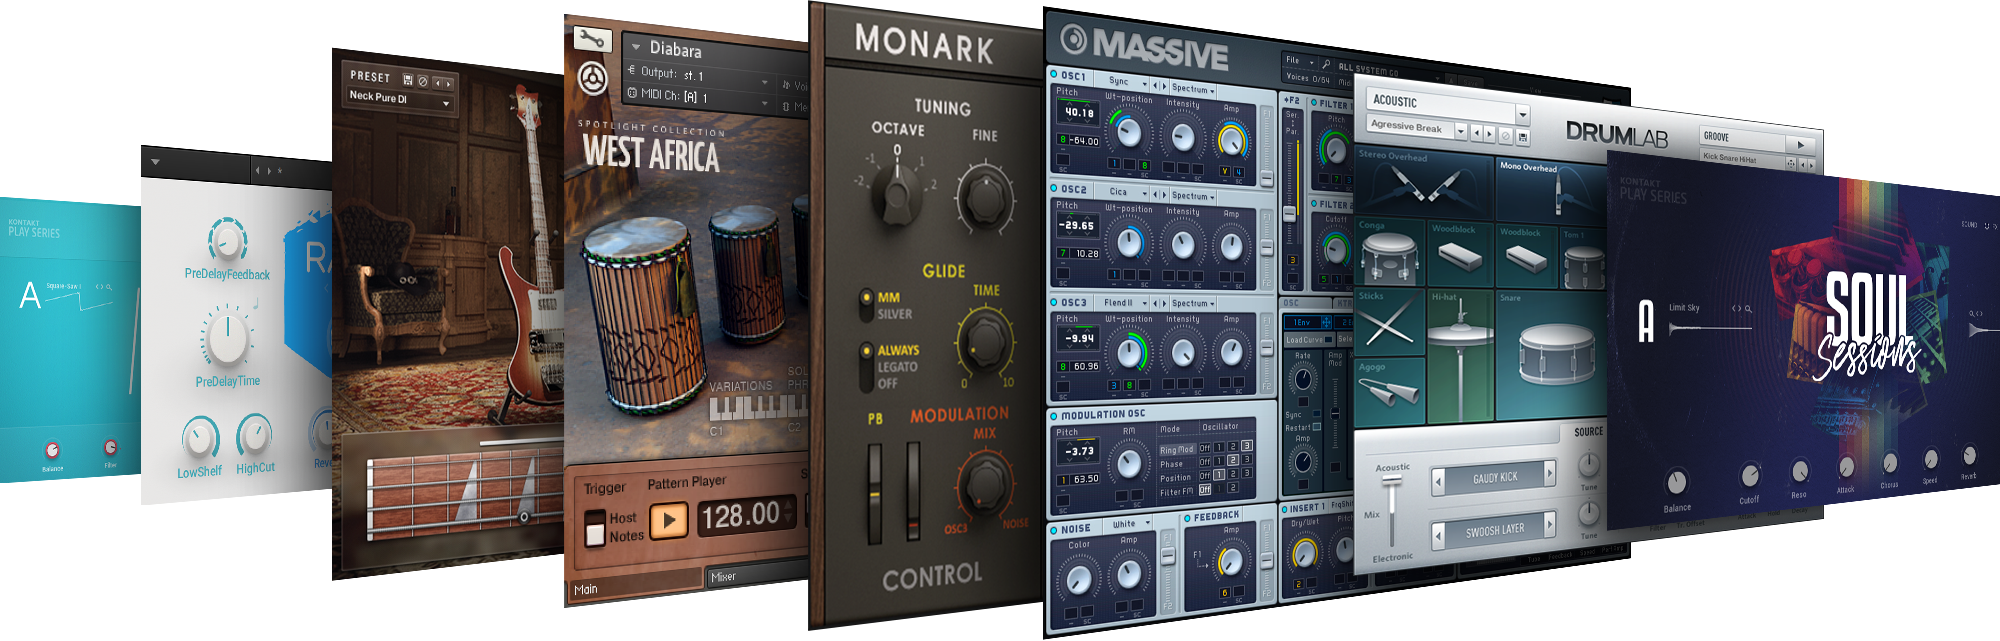Viewport: 2000px width, 641px height.
Task: Click the West Africa variations keyboard at C1
Action: tap(716, 408)
